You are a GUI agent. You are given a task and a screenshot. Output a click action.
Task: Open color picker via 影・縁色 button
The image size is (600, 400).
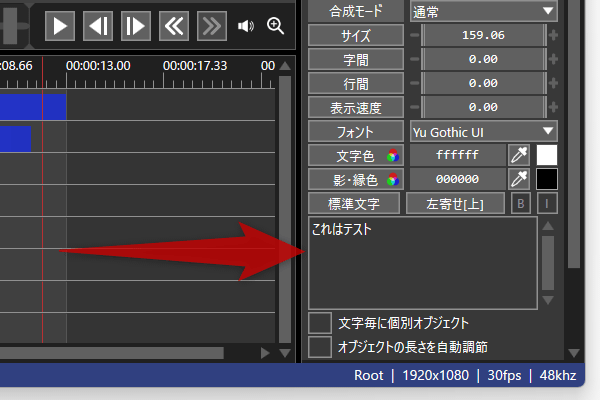pos(356,179)
